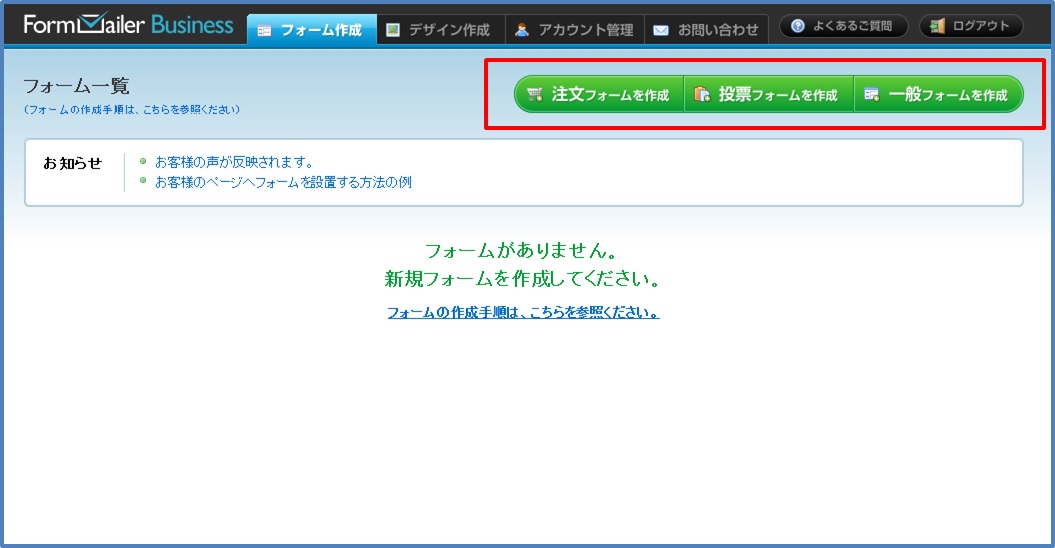This screenshot has width=1055, height=548.
Task: Create an order form with 注文フォームを作成
Action: 599,94
